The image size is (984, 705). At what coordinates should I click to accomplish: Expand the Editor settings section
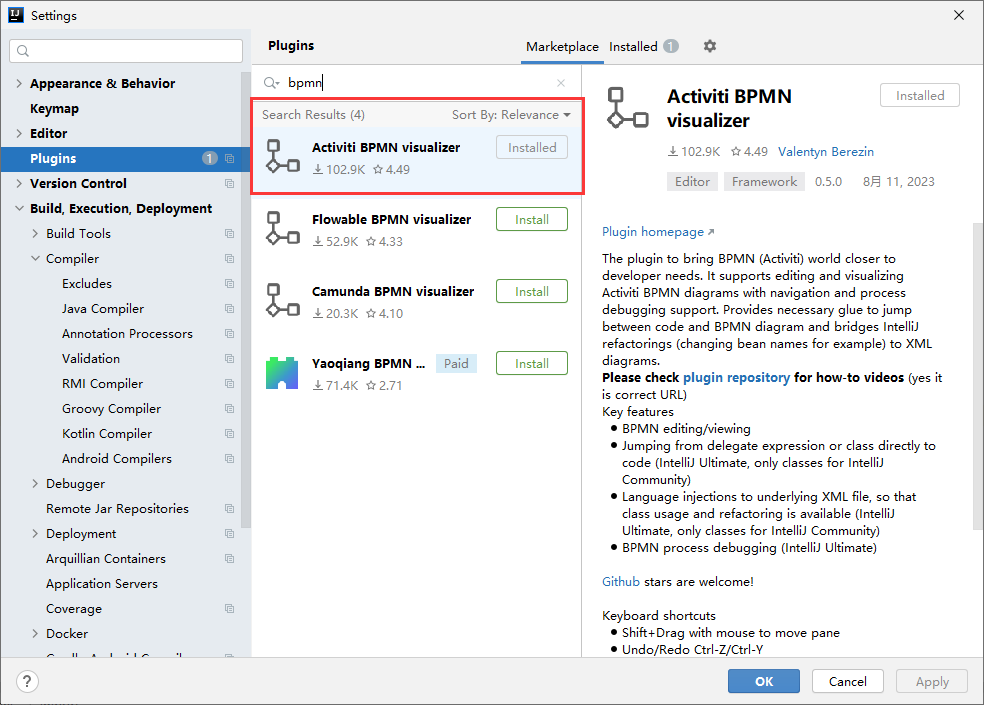tap(19, 133)
